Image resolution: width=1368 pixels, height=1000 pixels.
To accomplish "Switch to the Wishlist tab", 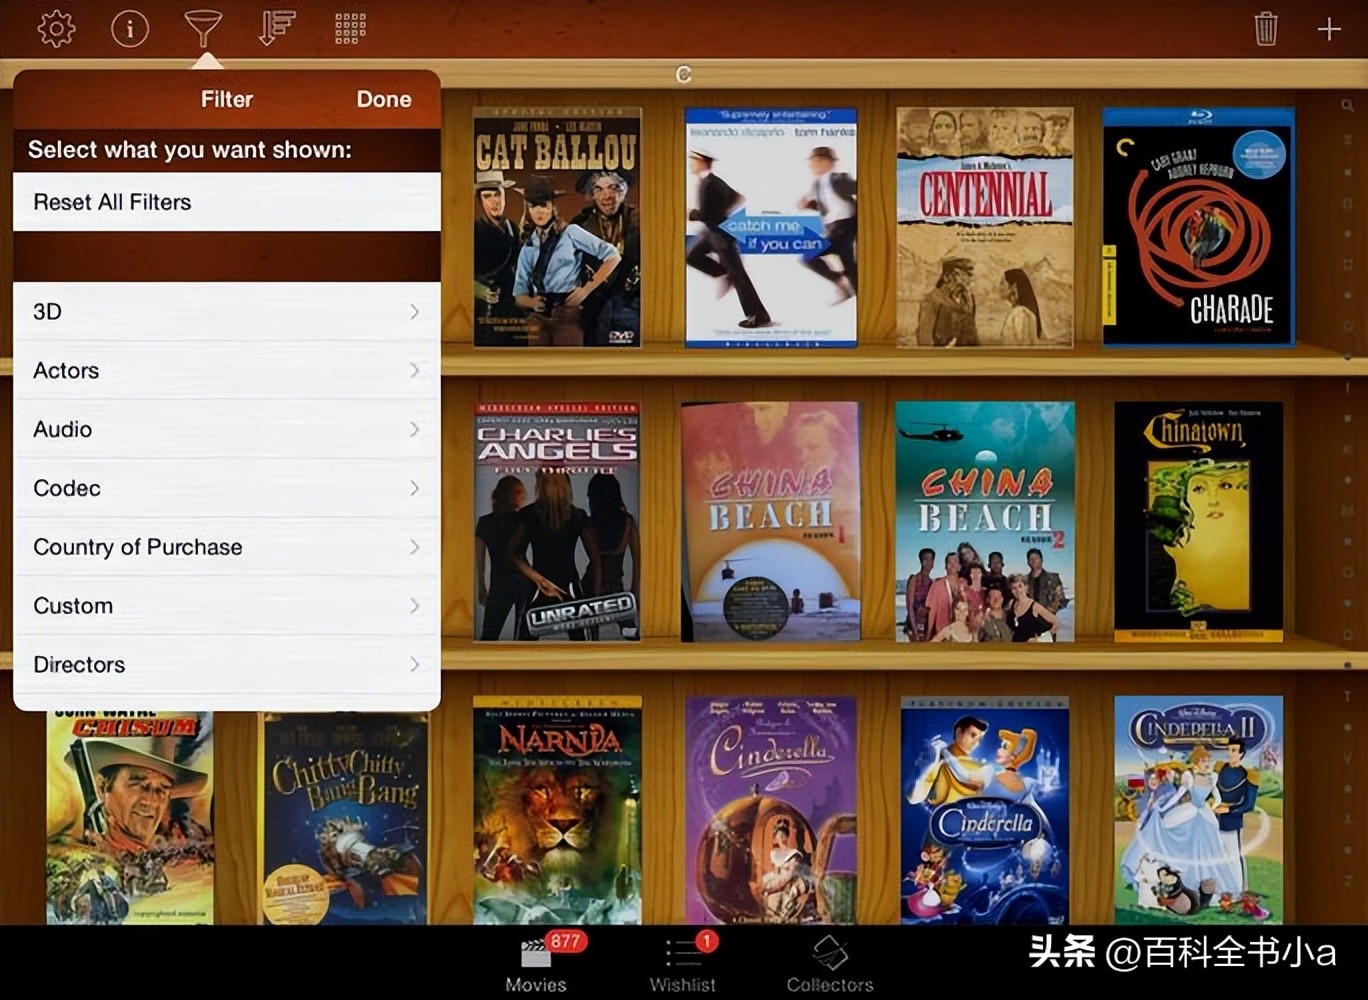I will click(x=683, y=960).
